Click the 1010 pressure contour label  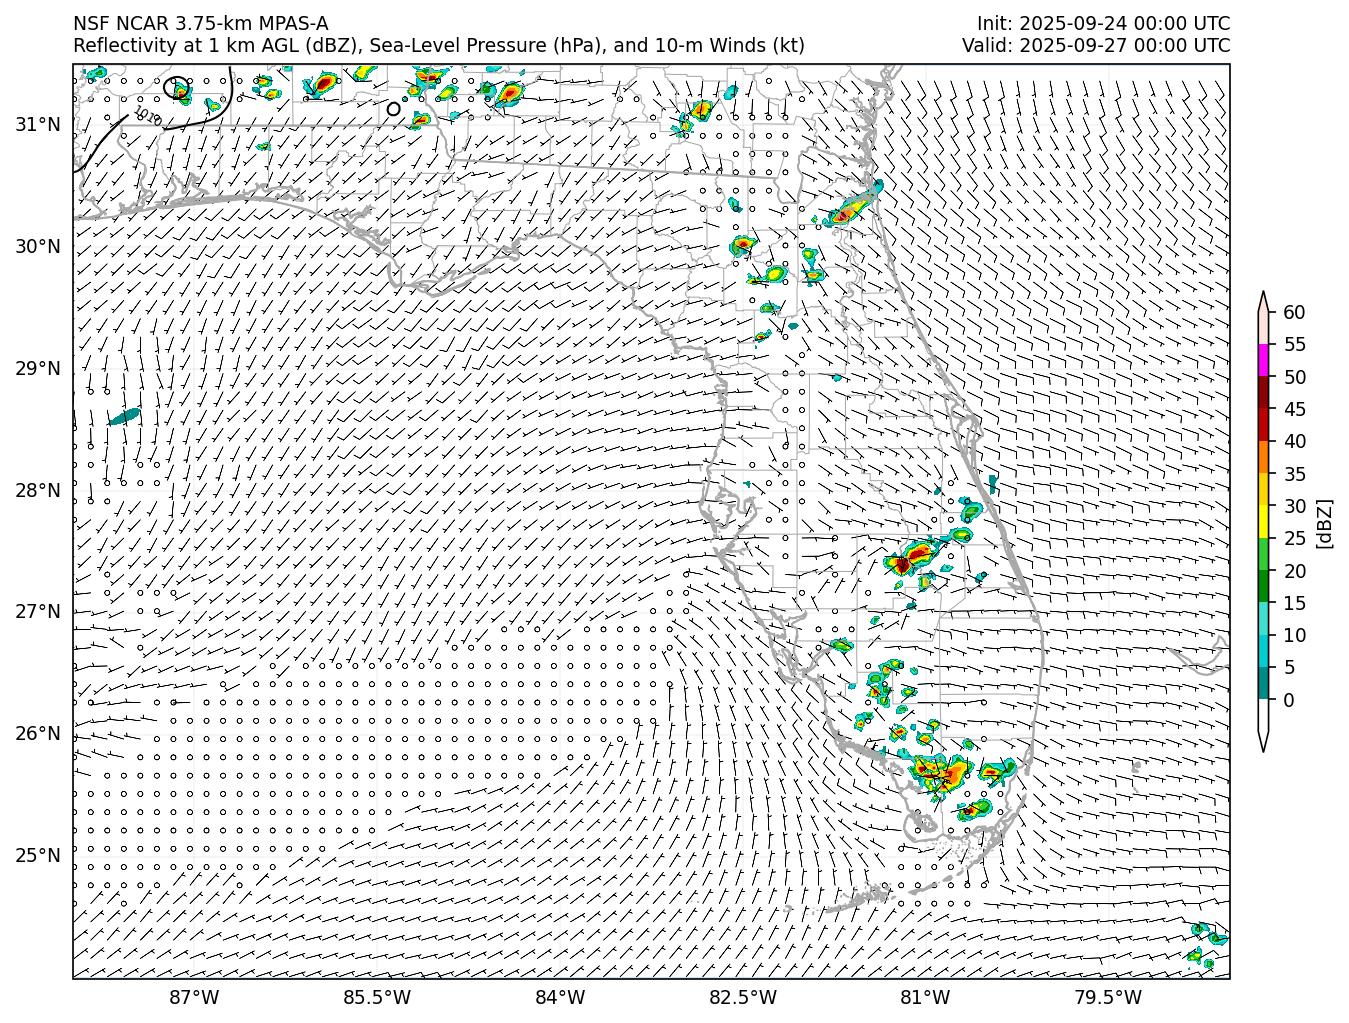tap(147, 117)
